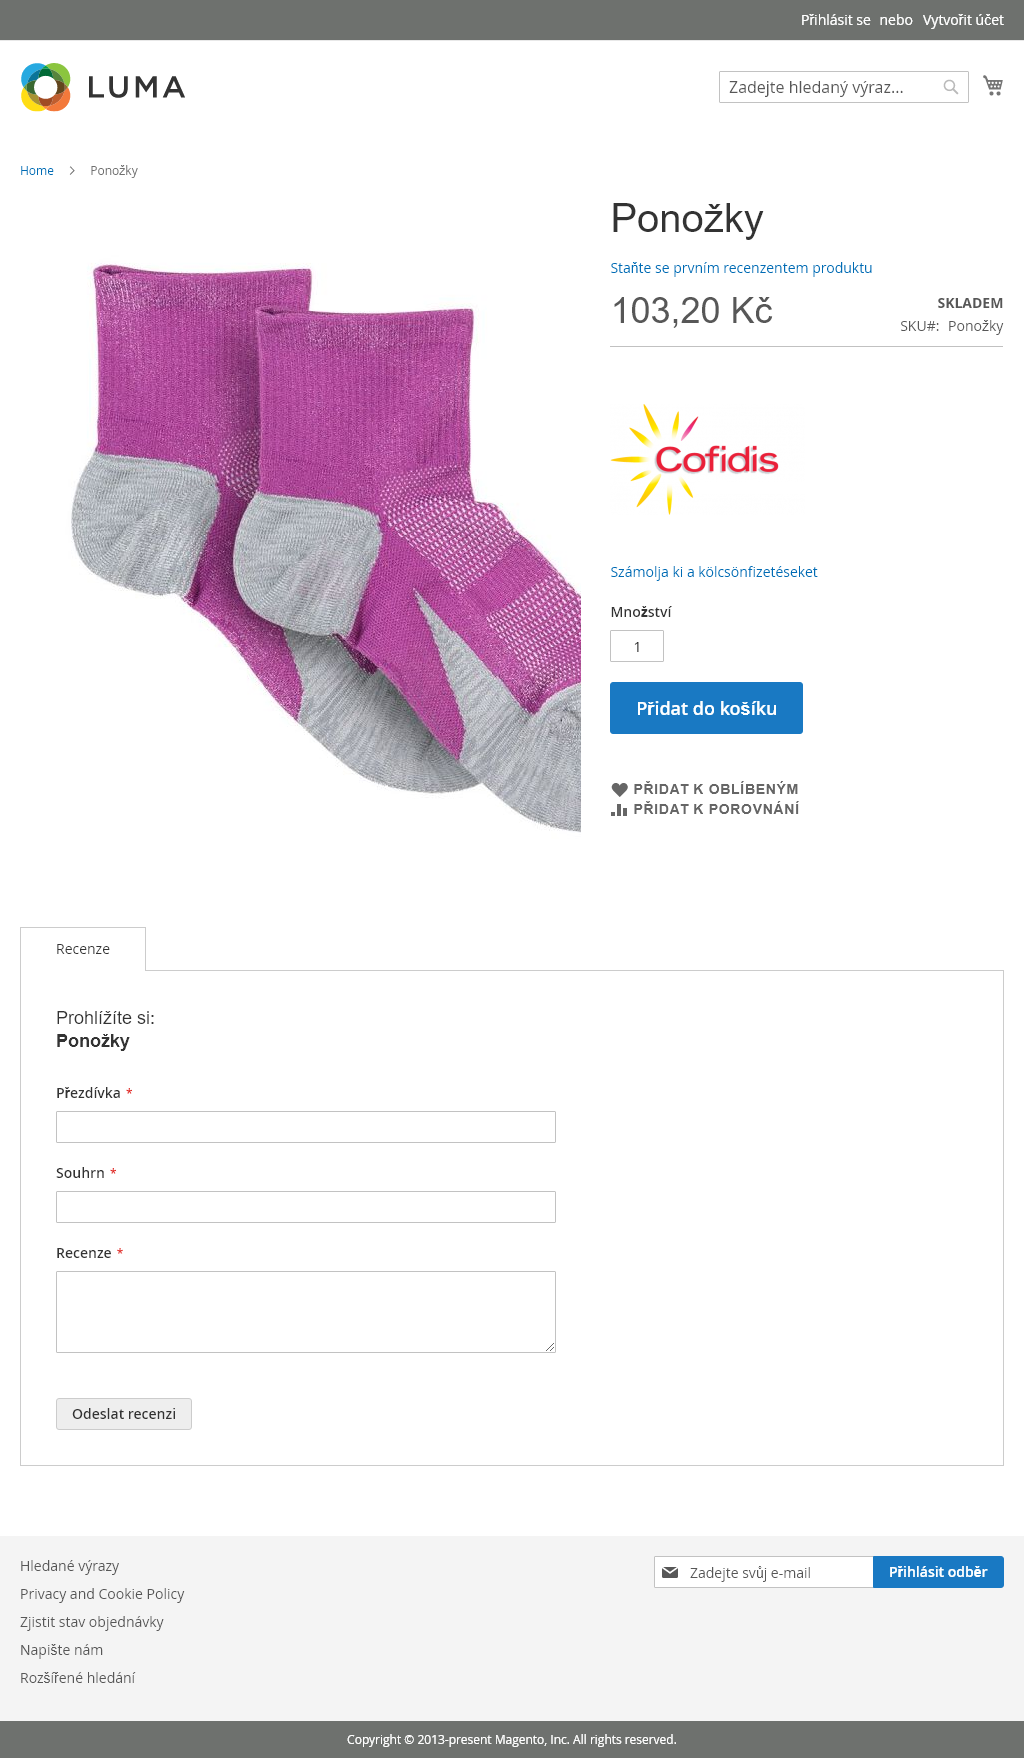Submit with Odeslat recenzi button

click(124, 1414)
